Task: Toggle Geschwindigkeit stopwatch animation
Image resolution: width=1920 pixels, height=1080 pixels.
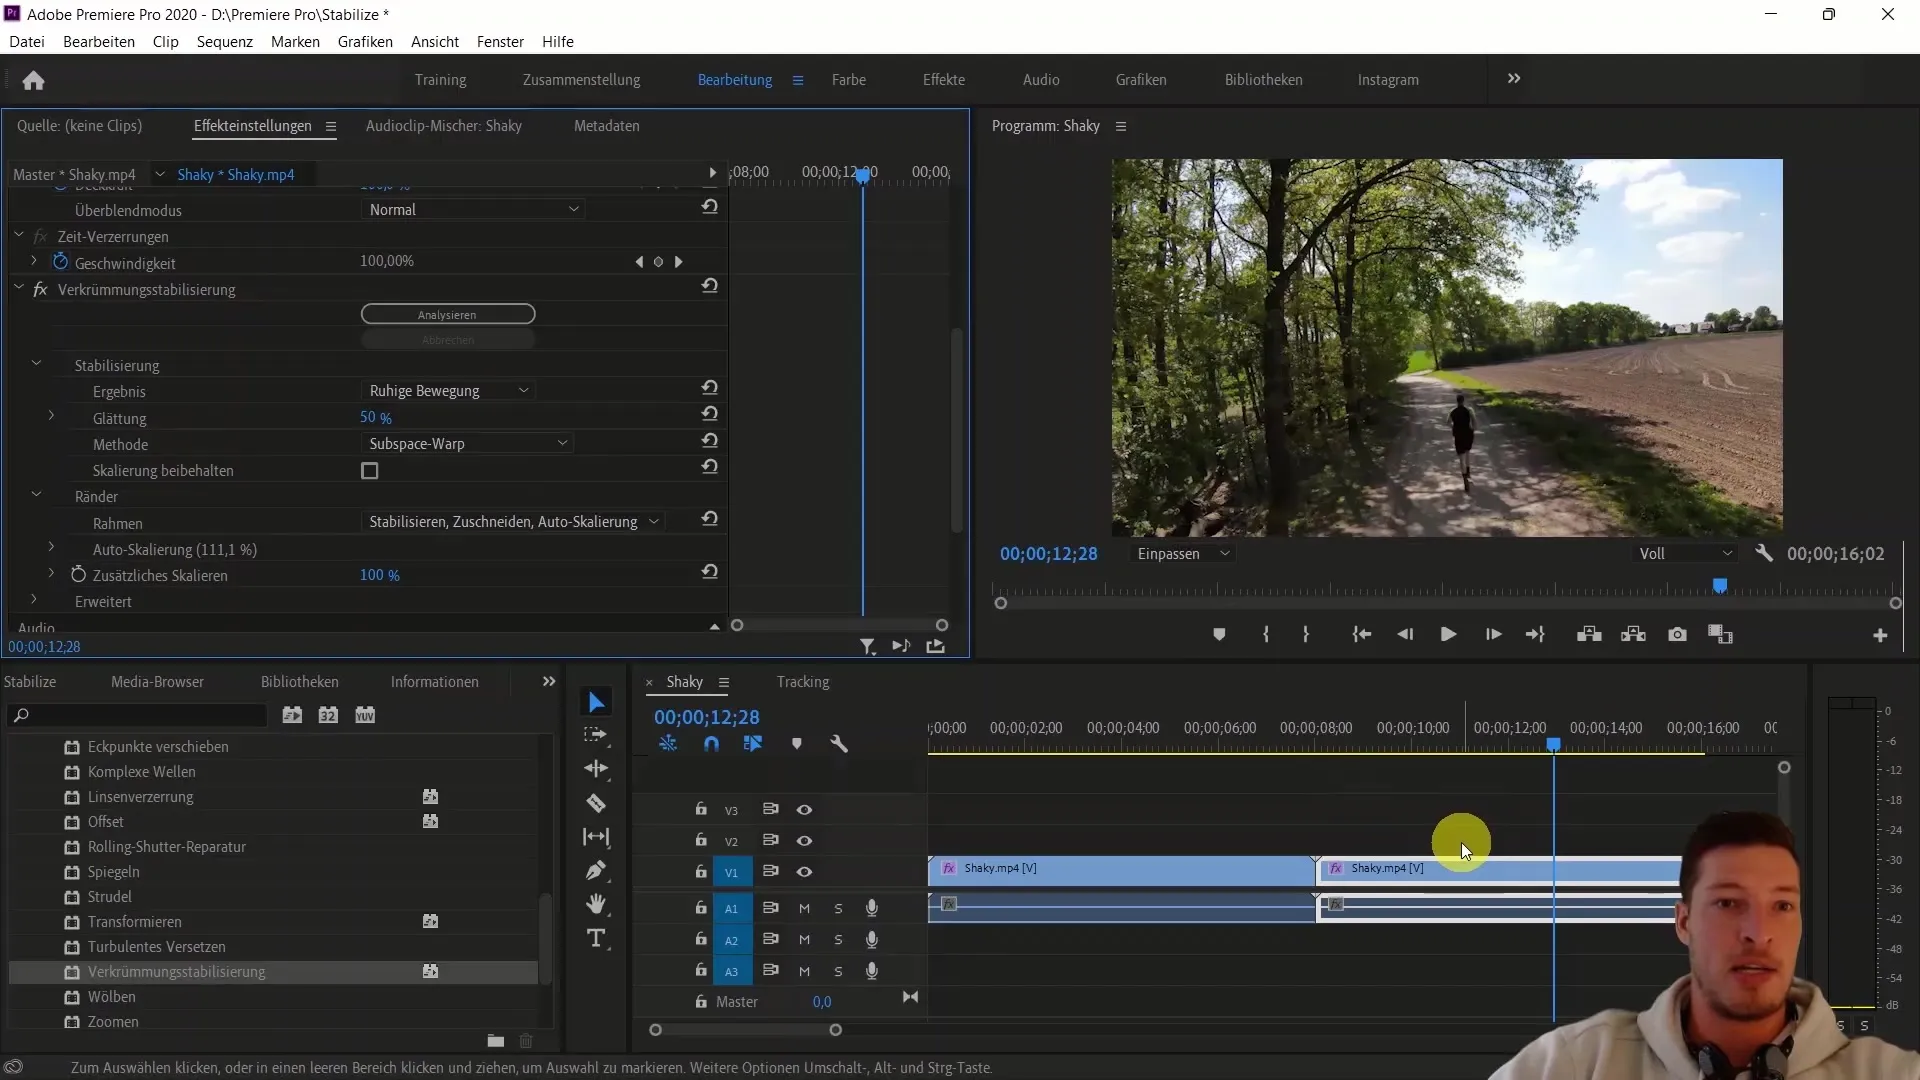Action: pos(60,262)
